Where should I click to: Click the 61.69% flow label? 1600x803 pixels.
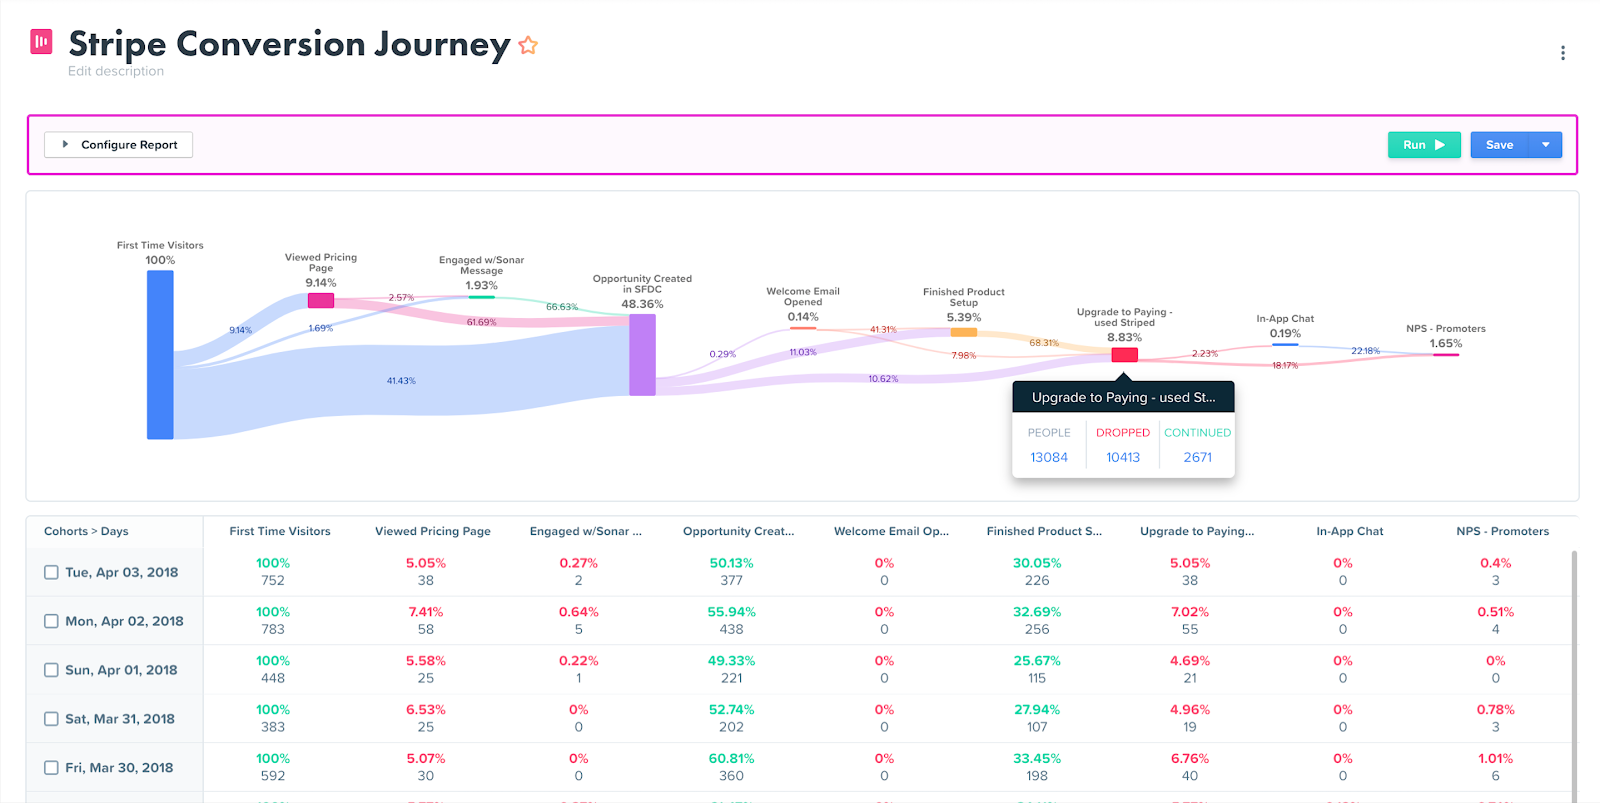click(481, 322)
